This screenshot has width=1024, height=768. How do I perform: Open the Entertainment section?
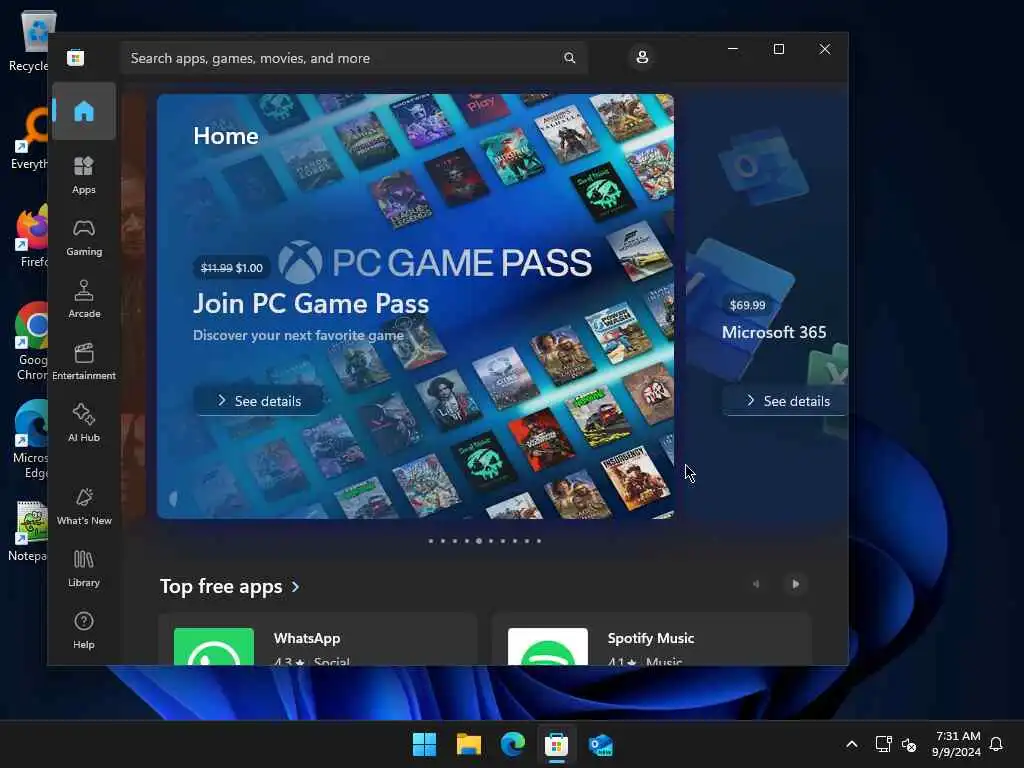tap(84, 361)
